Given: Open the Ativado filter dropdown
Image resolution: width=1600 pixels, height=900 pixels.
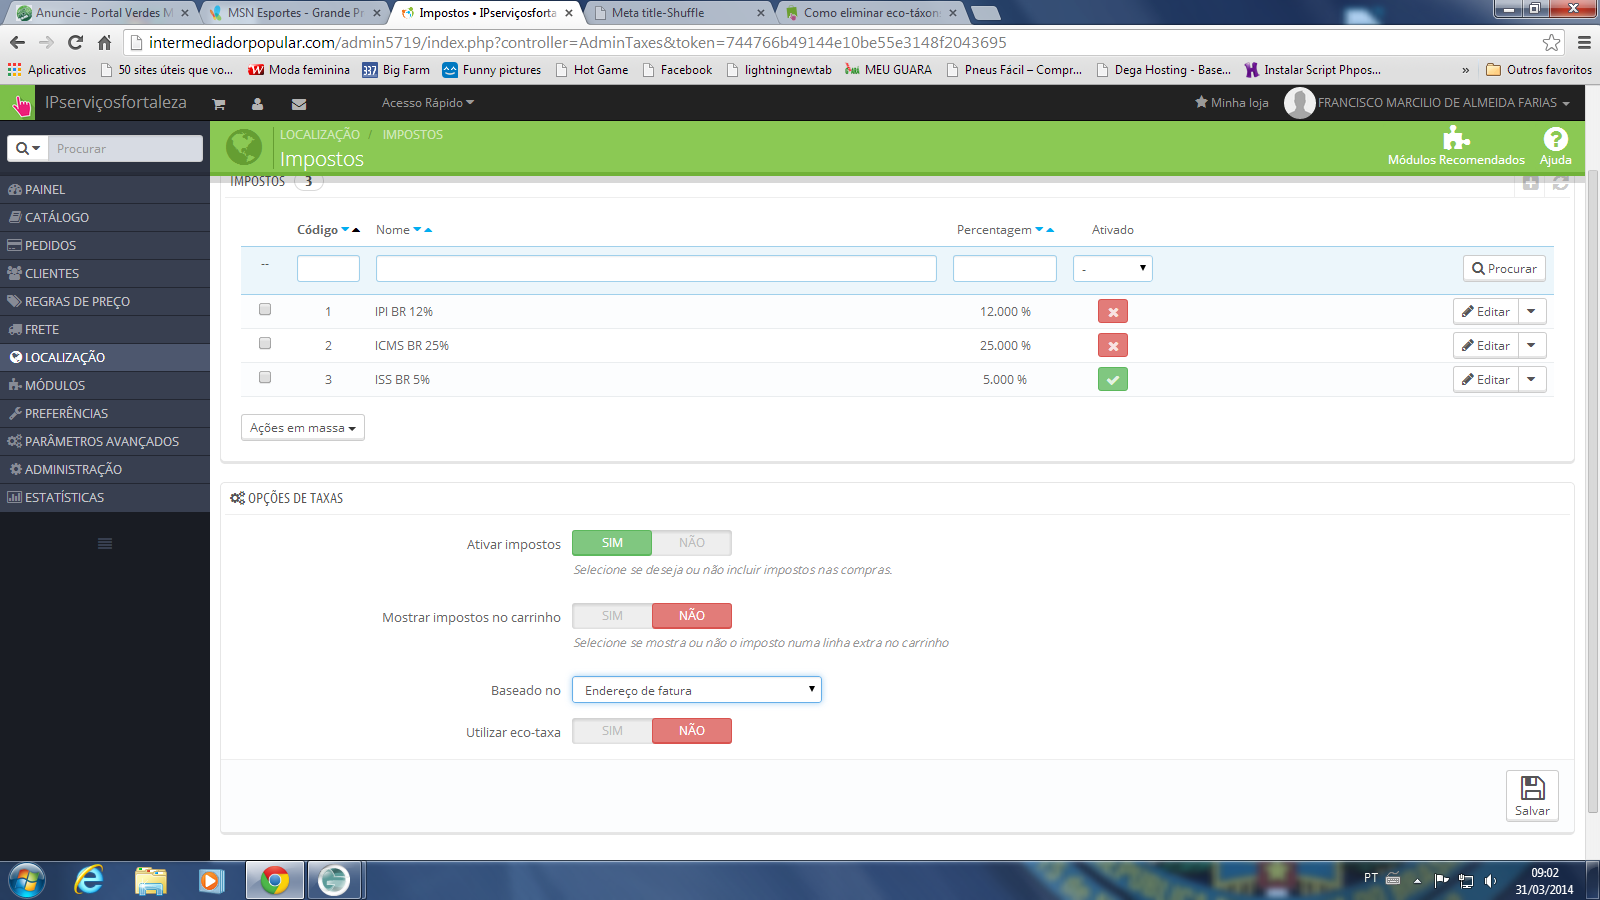Looking at the screenshot, I should 1113,268.
